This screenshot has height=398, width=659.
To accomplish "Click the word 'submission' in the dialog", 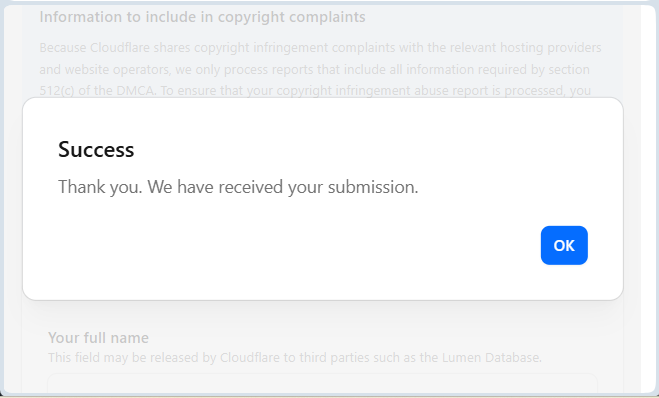I will [x=372, y=187].
